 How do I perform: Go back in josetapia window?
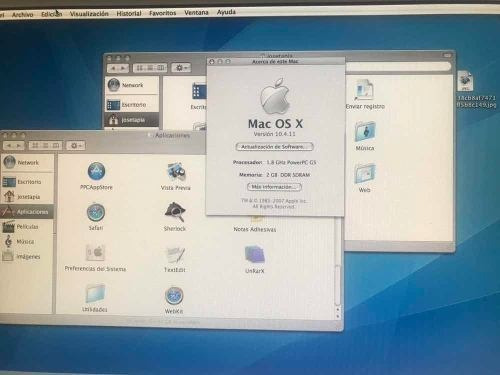point(113,68)
